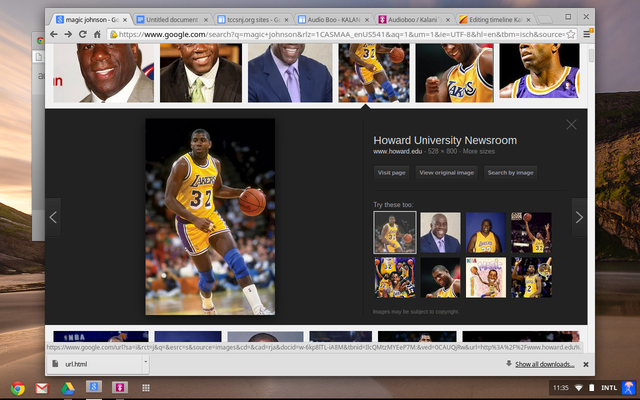The height and width of the screenshot is (400, 640).
Task: Open the top-row result in purple jersey
Action: click(x=539, y=71)
